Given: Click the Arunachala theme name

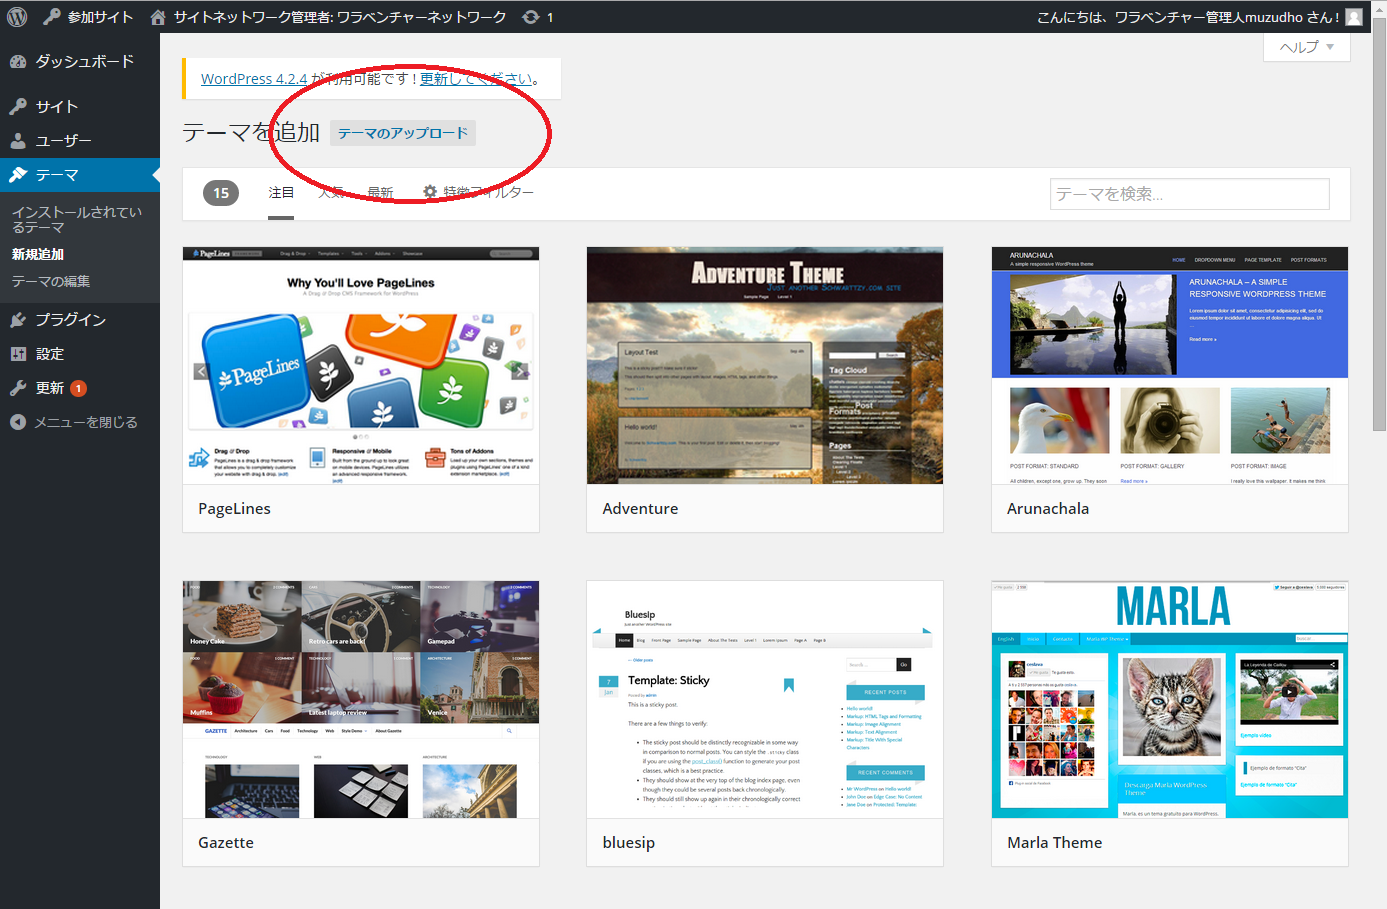Looking at the screenshot, I should (x=1048, y=509).
